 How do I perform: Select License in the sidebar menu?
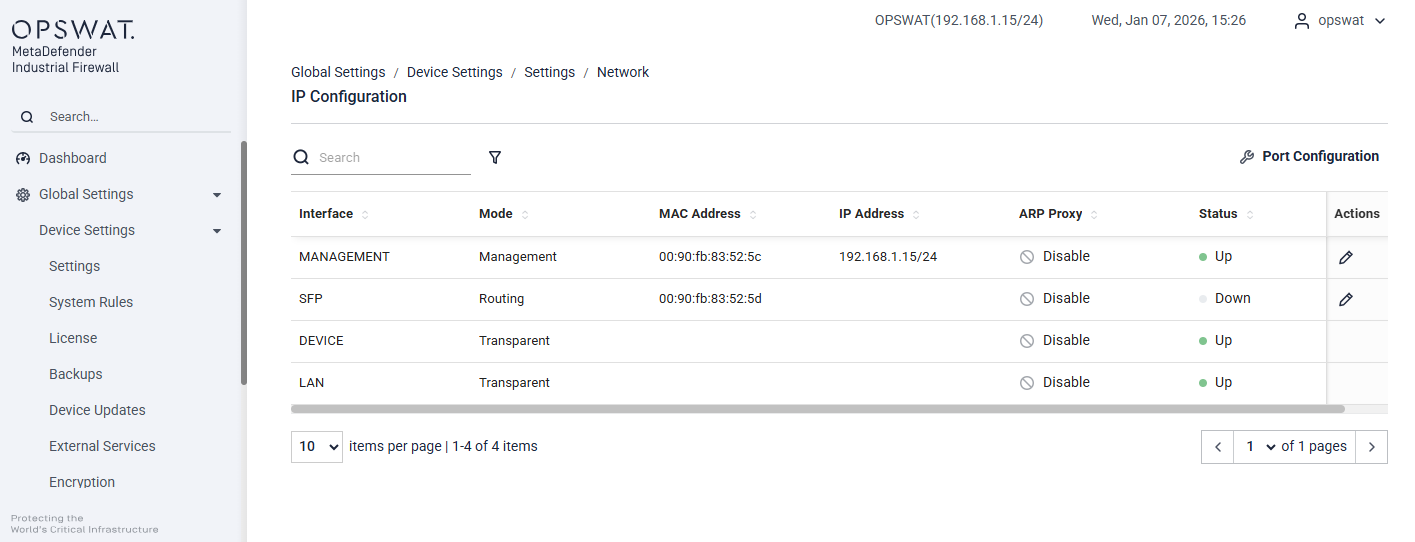click(73, 338)
